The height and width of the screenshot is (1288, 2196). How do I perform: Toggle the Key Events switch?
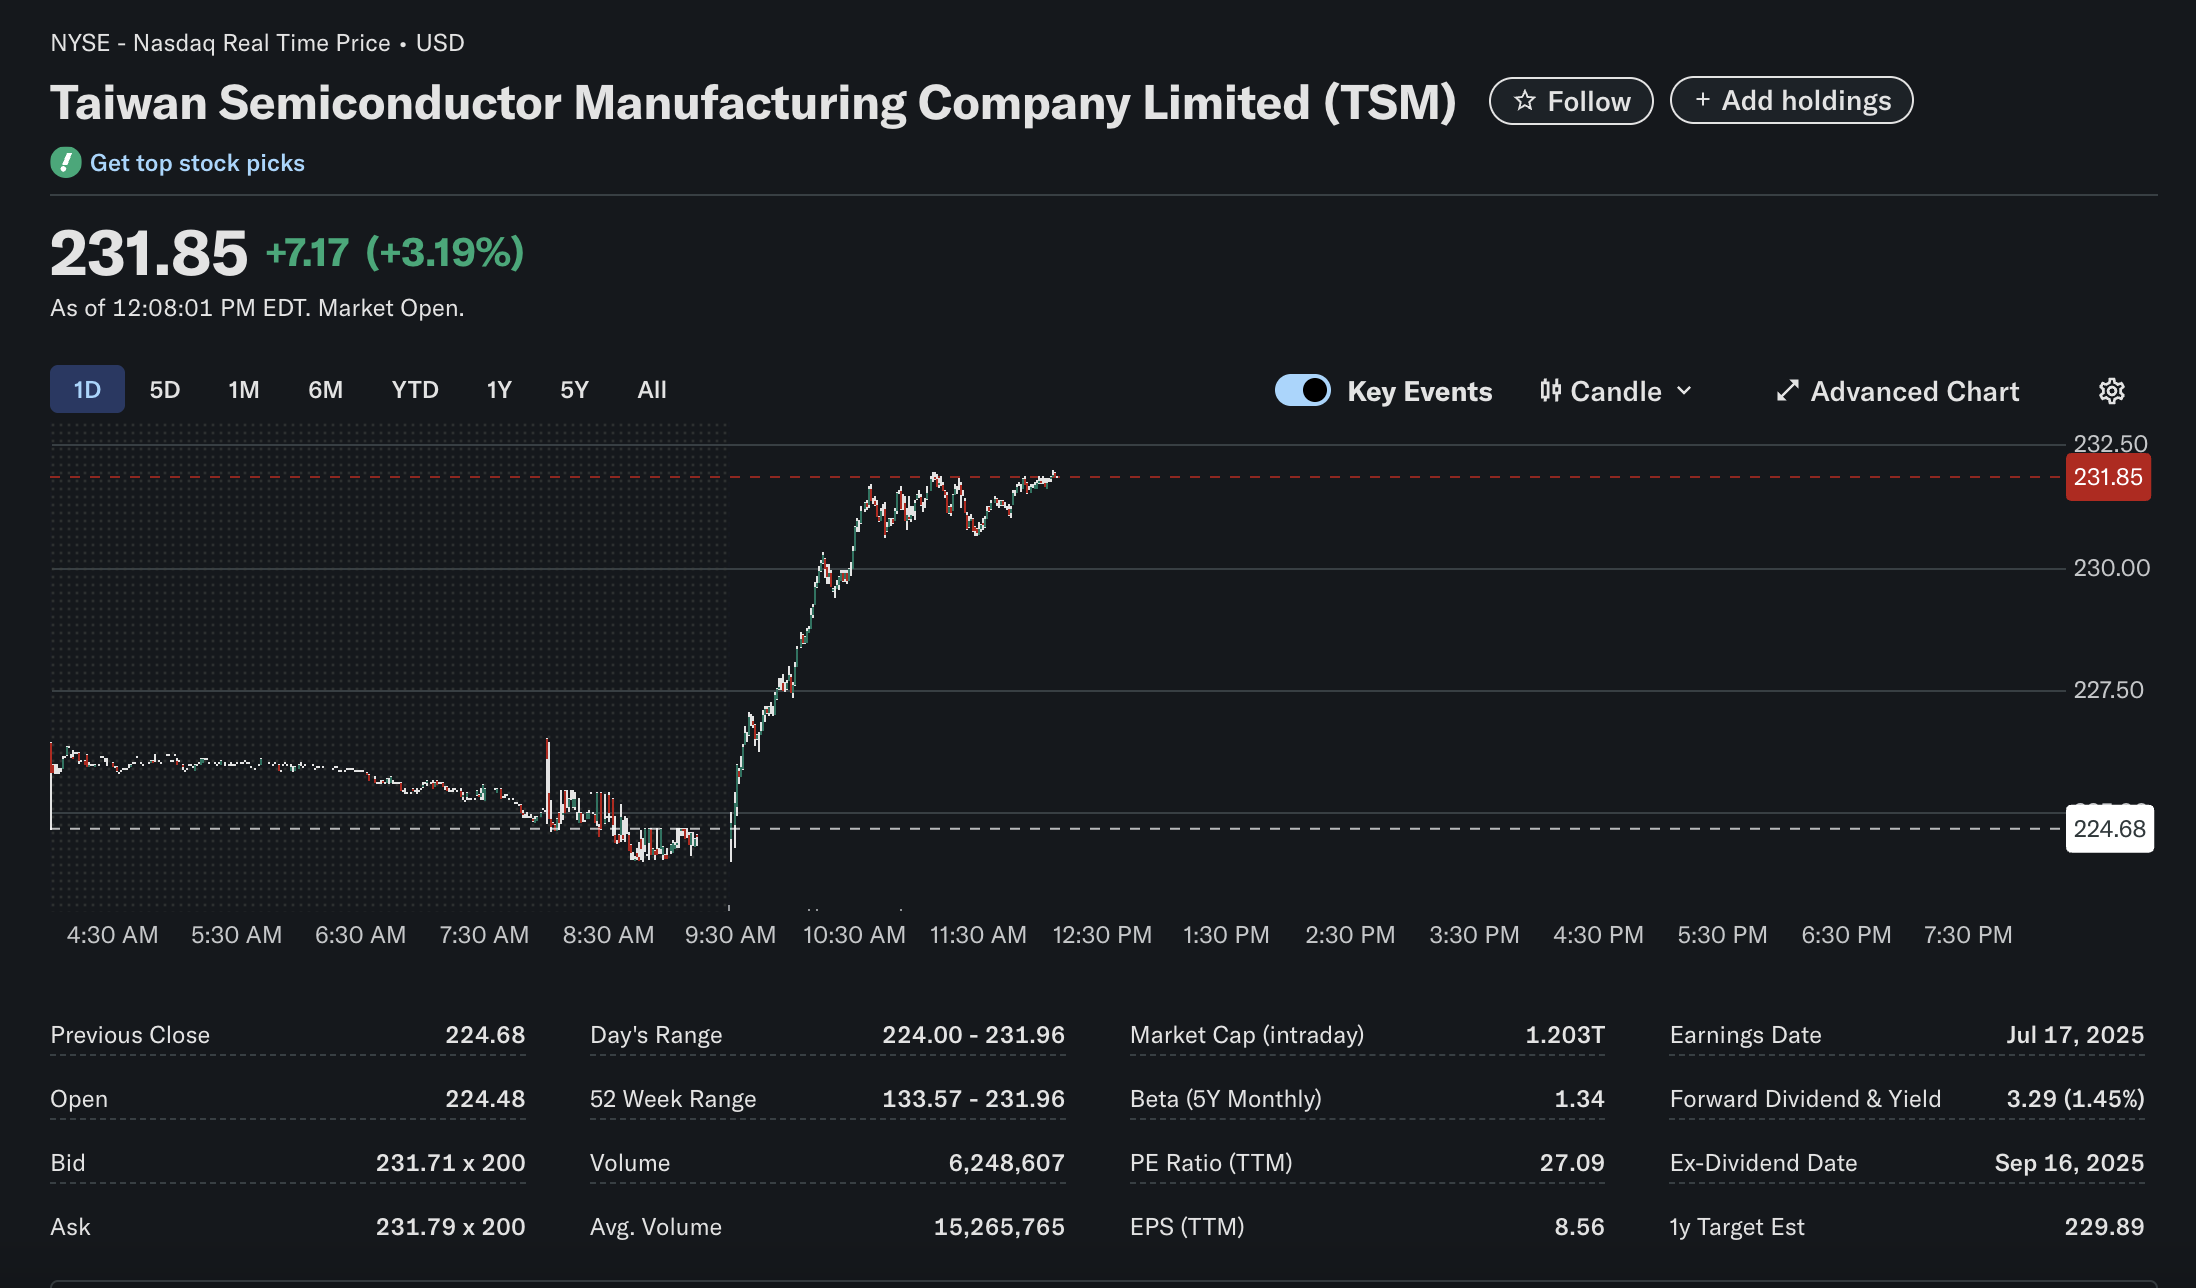click(1302, 391)
